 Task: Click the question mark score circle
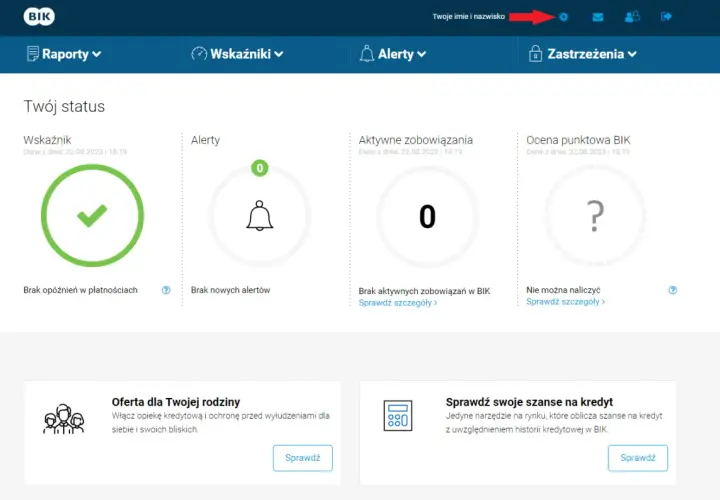(x=596, y=216)
